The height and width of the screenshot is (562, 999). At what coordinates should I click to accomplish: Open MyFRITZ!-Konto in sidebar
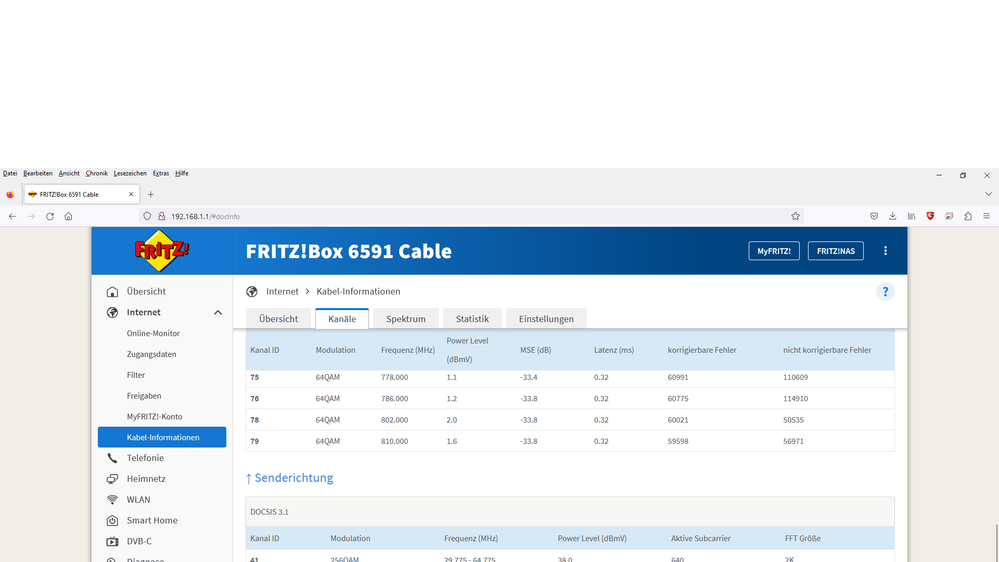pos(154,417)
